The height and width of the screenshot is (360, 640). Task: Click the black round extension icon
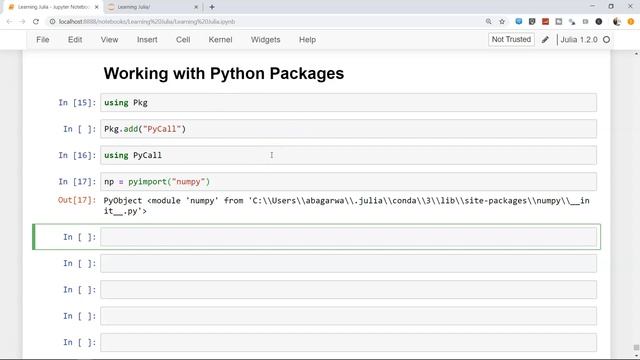coord(599,22)
